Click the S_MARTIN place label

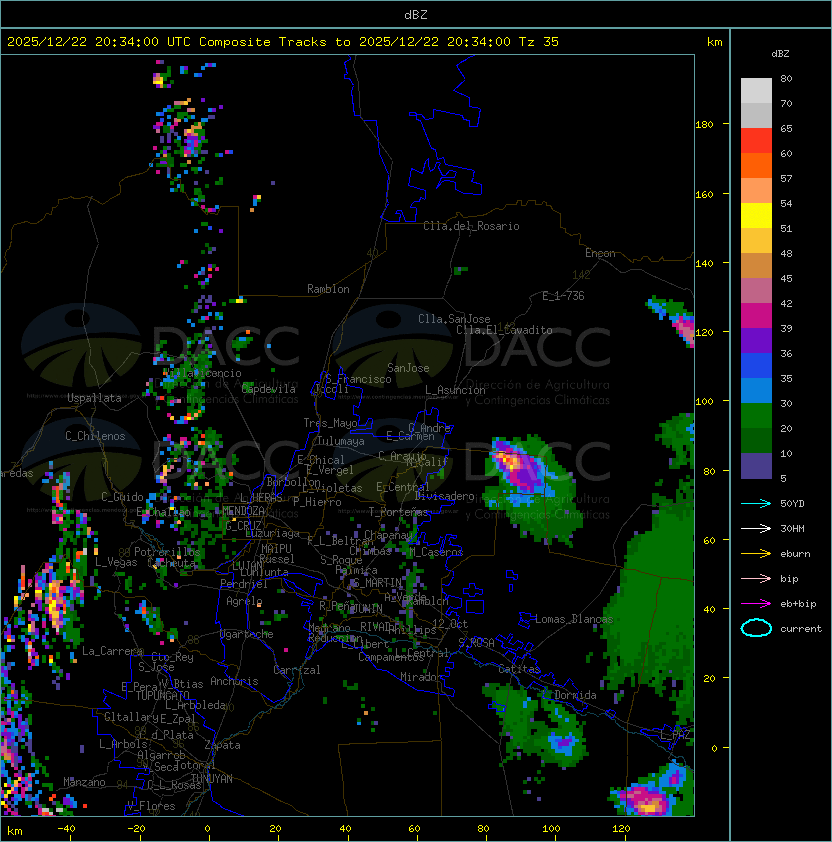click(378, 583)
